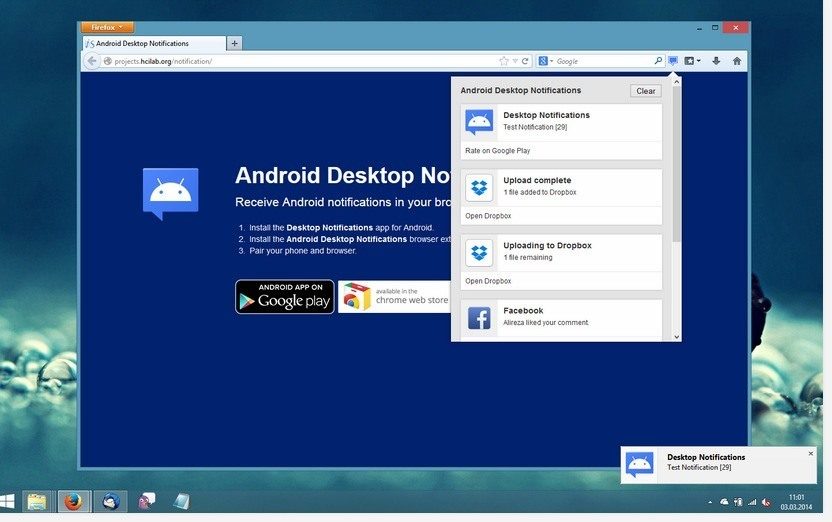Click the page heading 'Android Desktop No...'
The image size is (832, 522).
(x=343, y=176)
